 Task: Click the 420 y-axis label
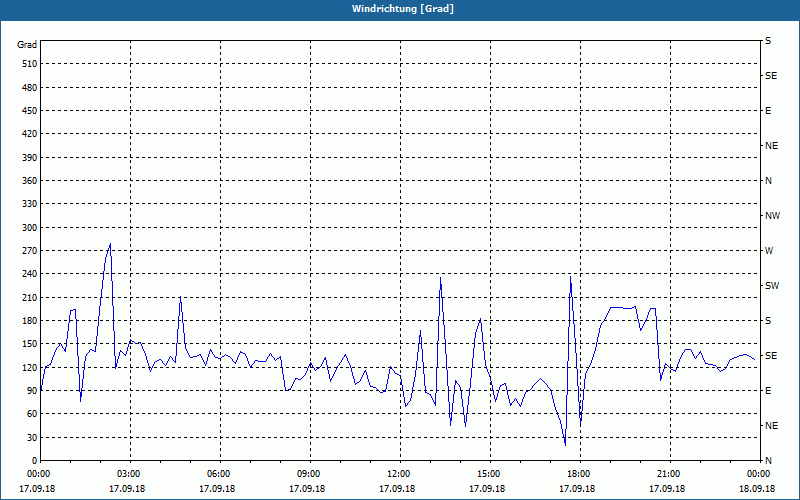coord(30,134)
